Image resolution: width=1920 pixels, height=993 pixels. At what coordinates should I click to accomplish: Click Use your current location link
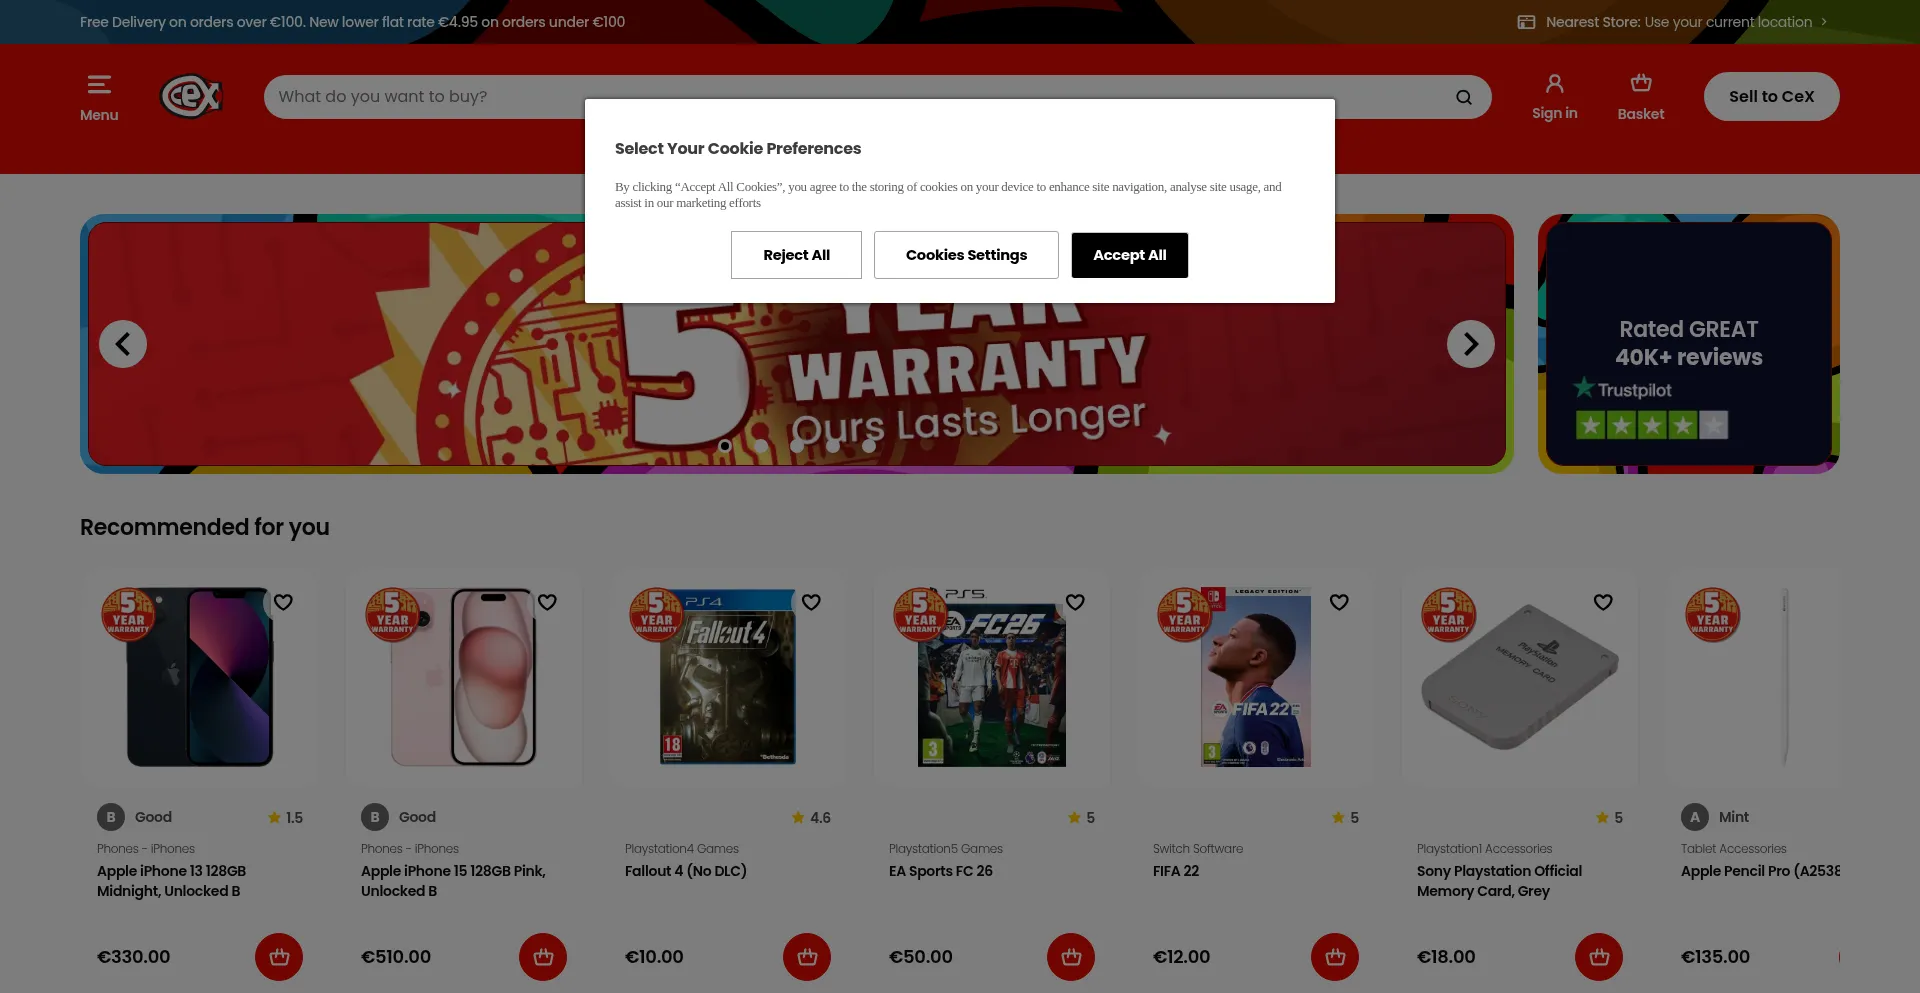click(1728, 22)
